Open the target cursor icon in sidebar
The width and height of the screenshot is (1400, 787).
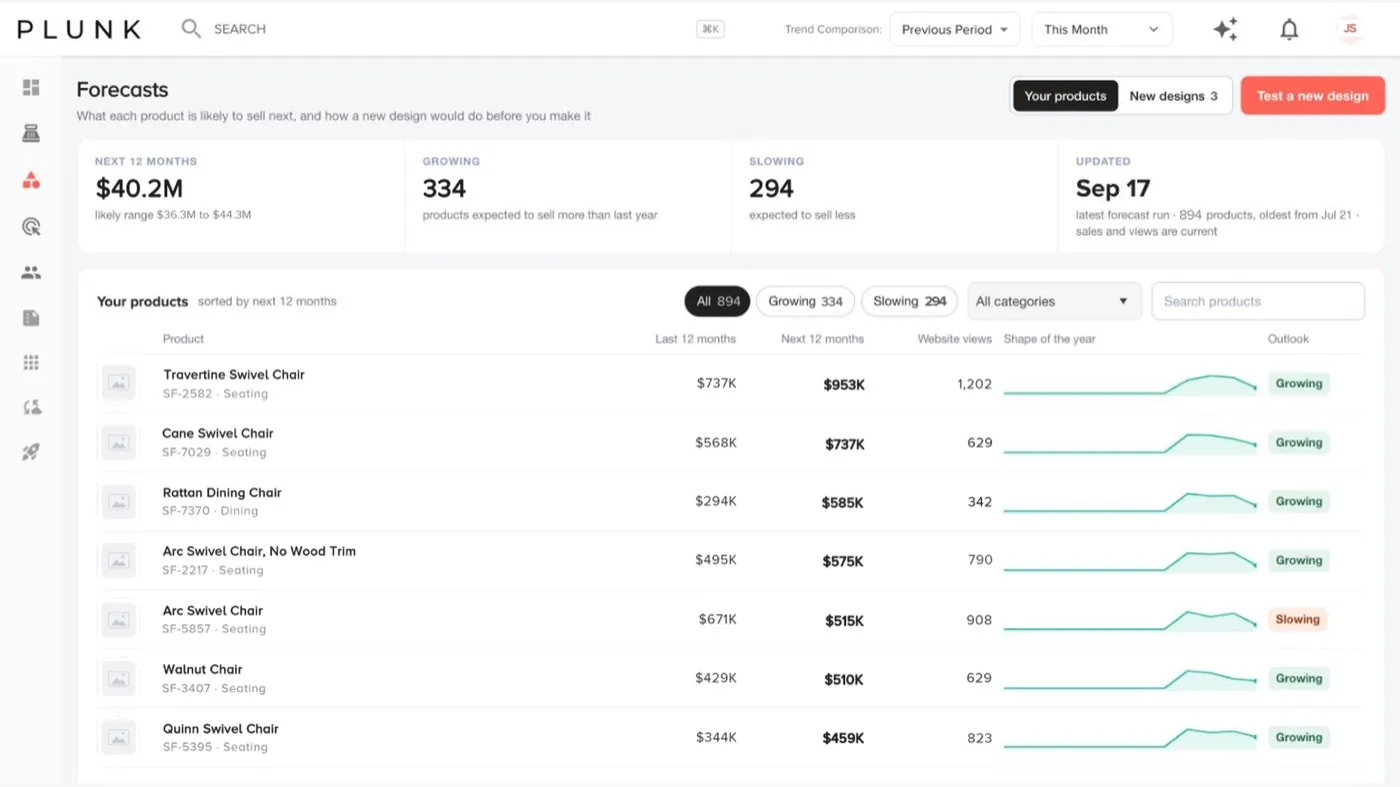[31, 227]
